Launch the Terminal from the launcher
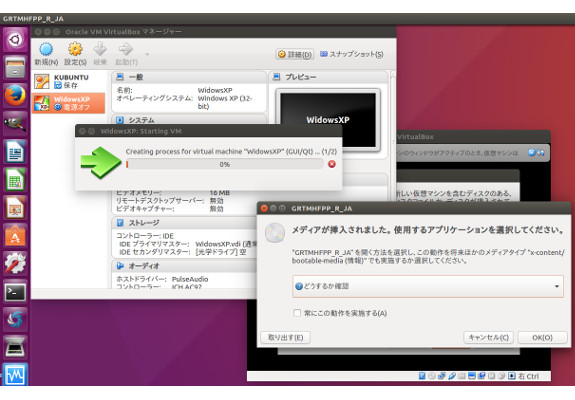575x400 pixels. pos(15,291)
